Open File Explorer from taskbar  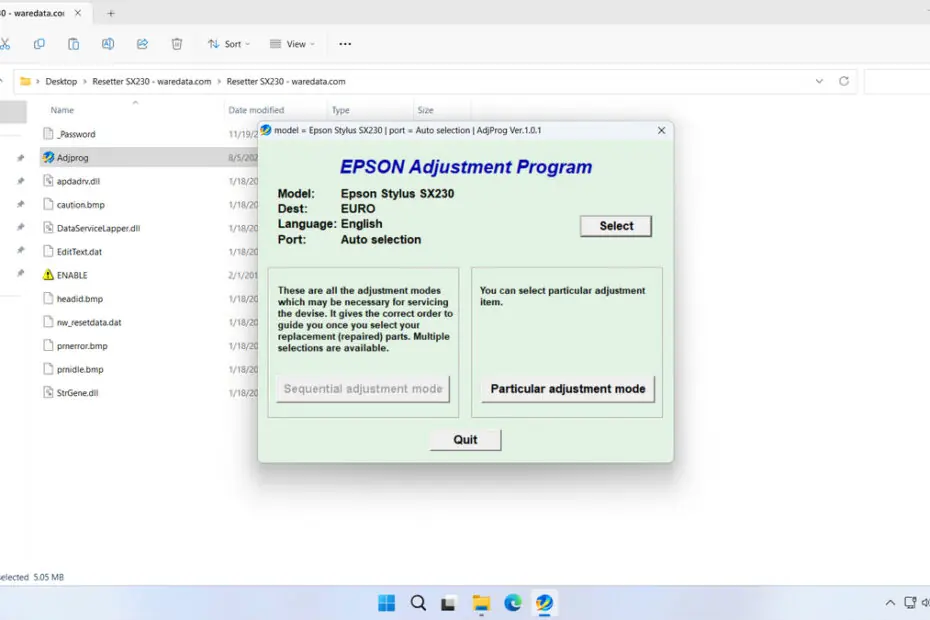(481, 603)
